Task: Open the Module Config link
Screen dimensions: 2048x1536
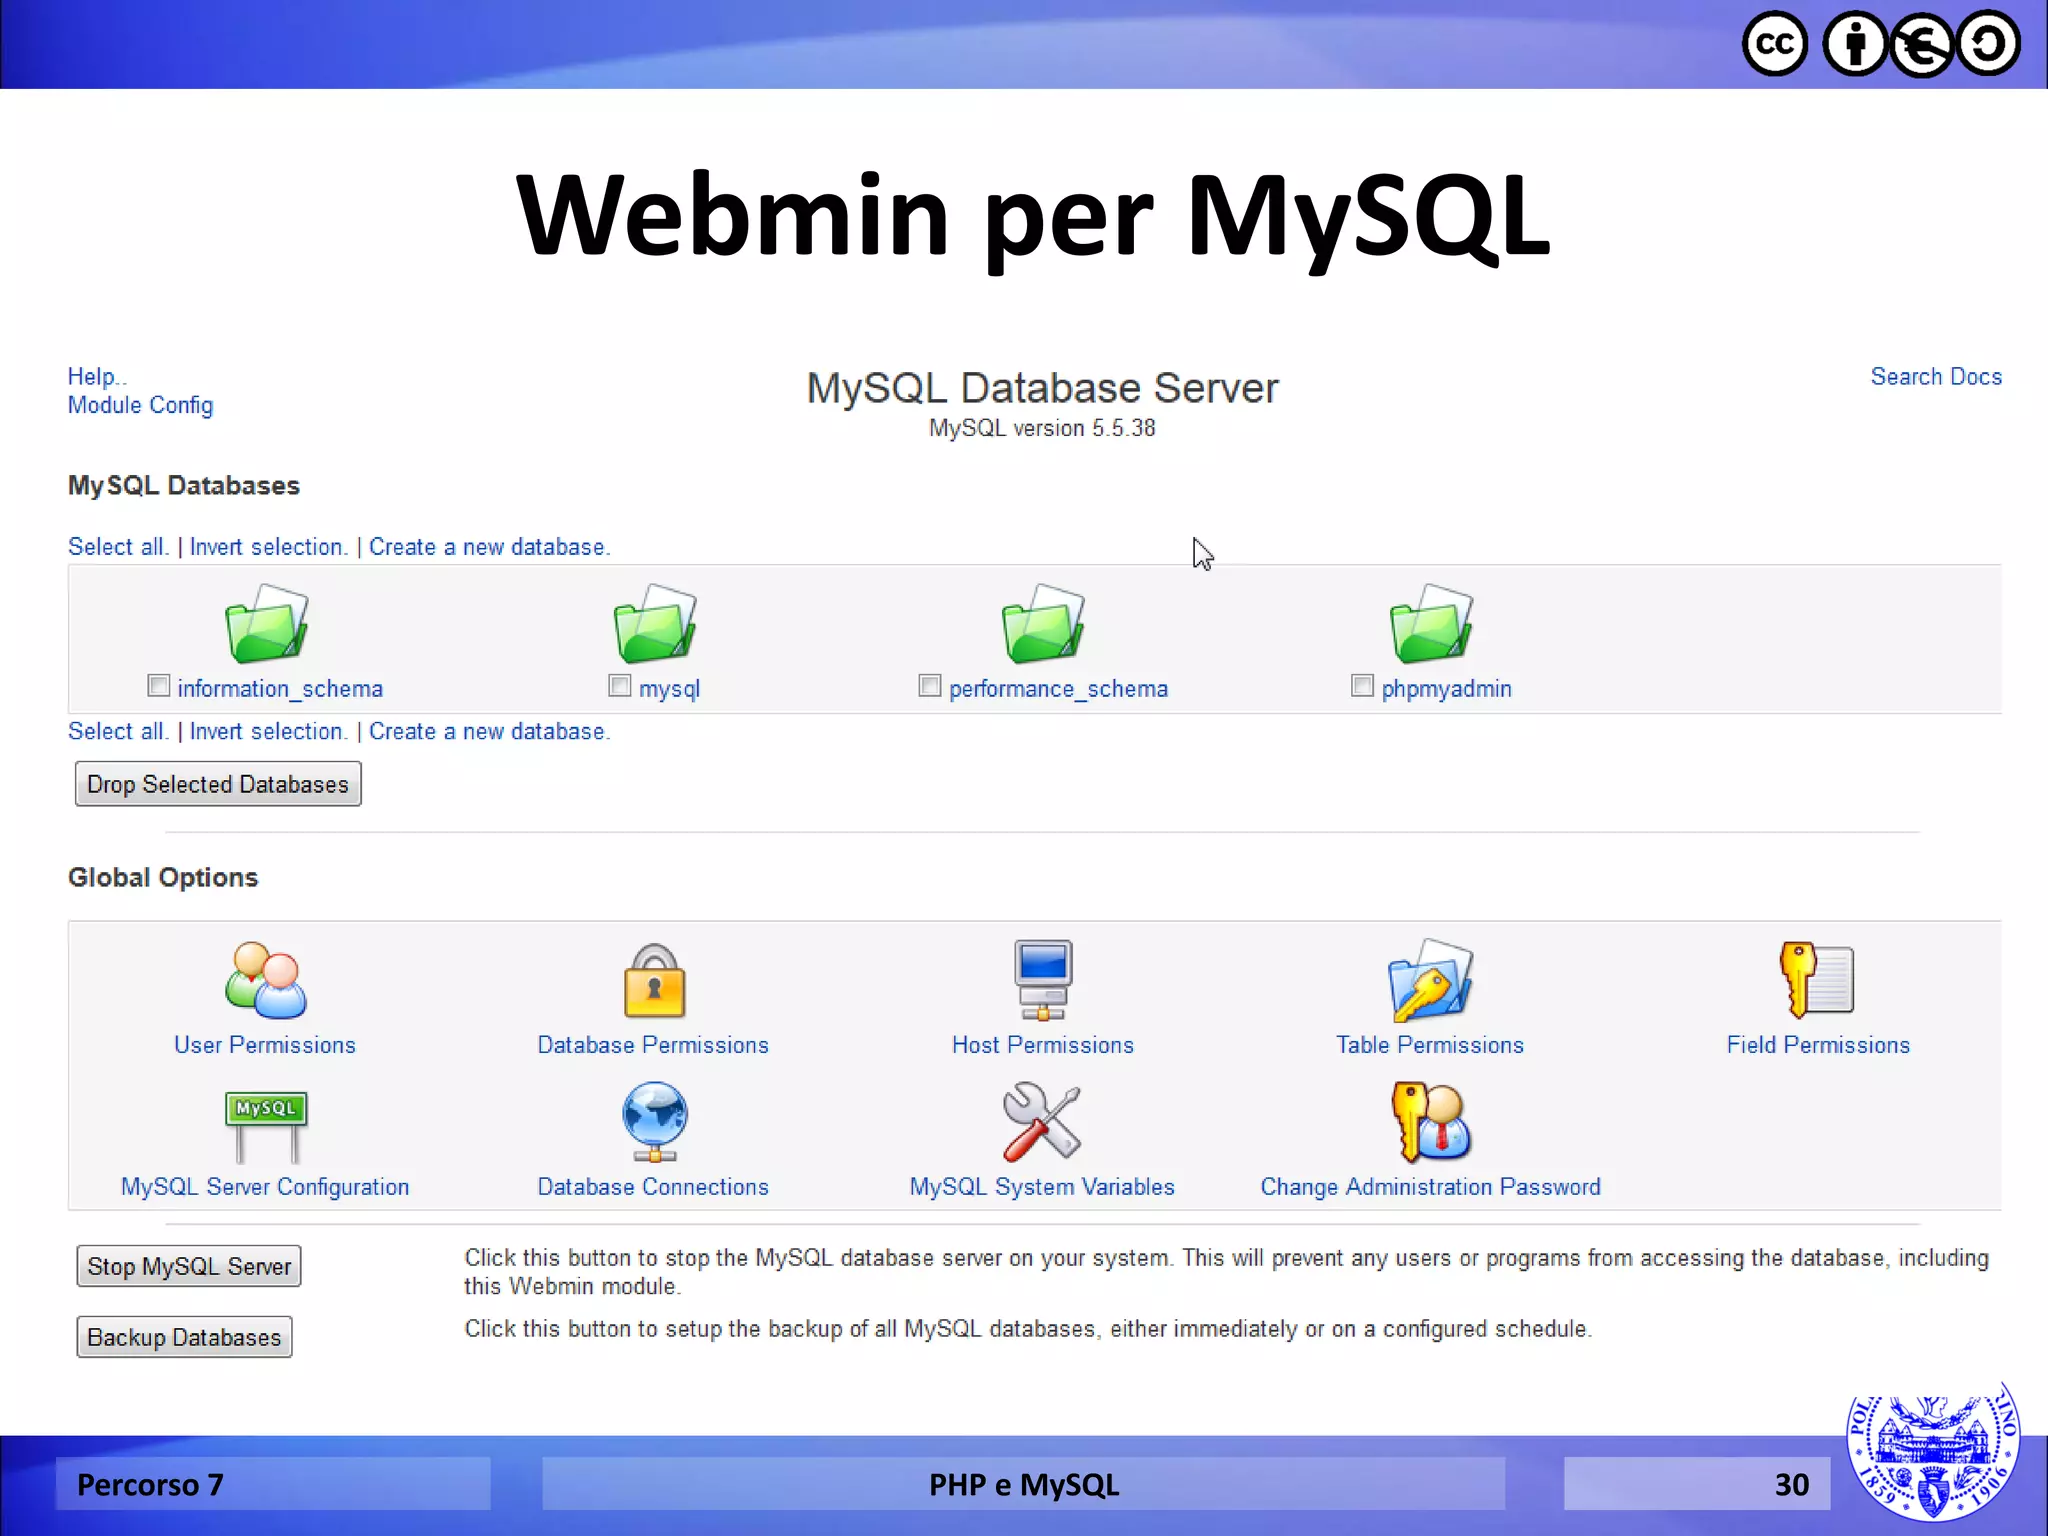Action: [140, 405]
